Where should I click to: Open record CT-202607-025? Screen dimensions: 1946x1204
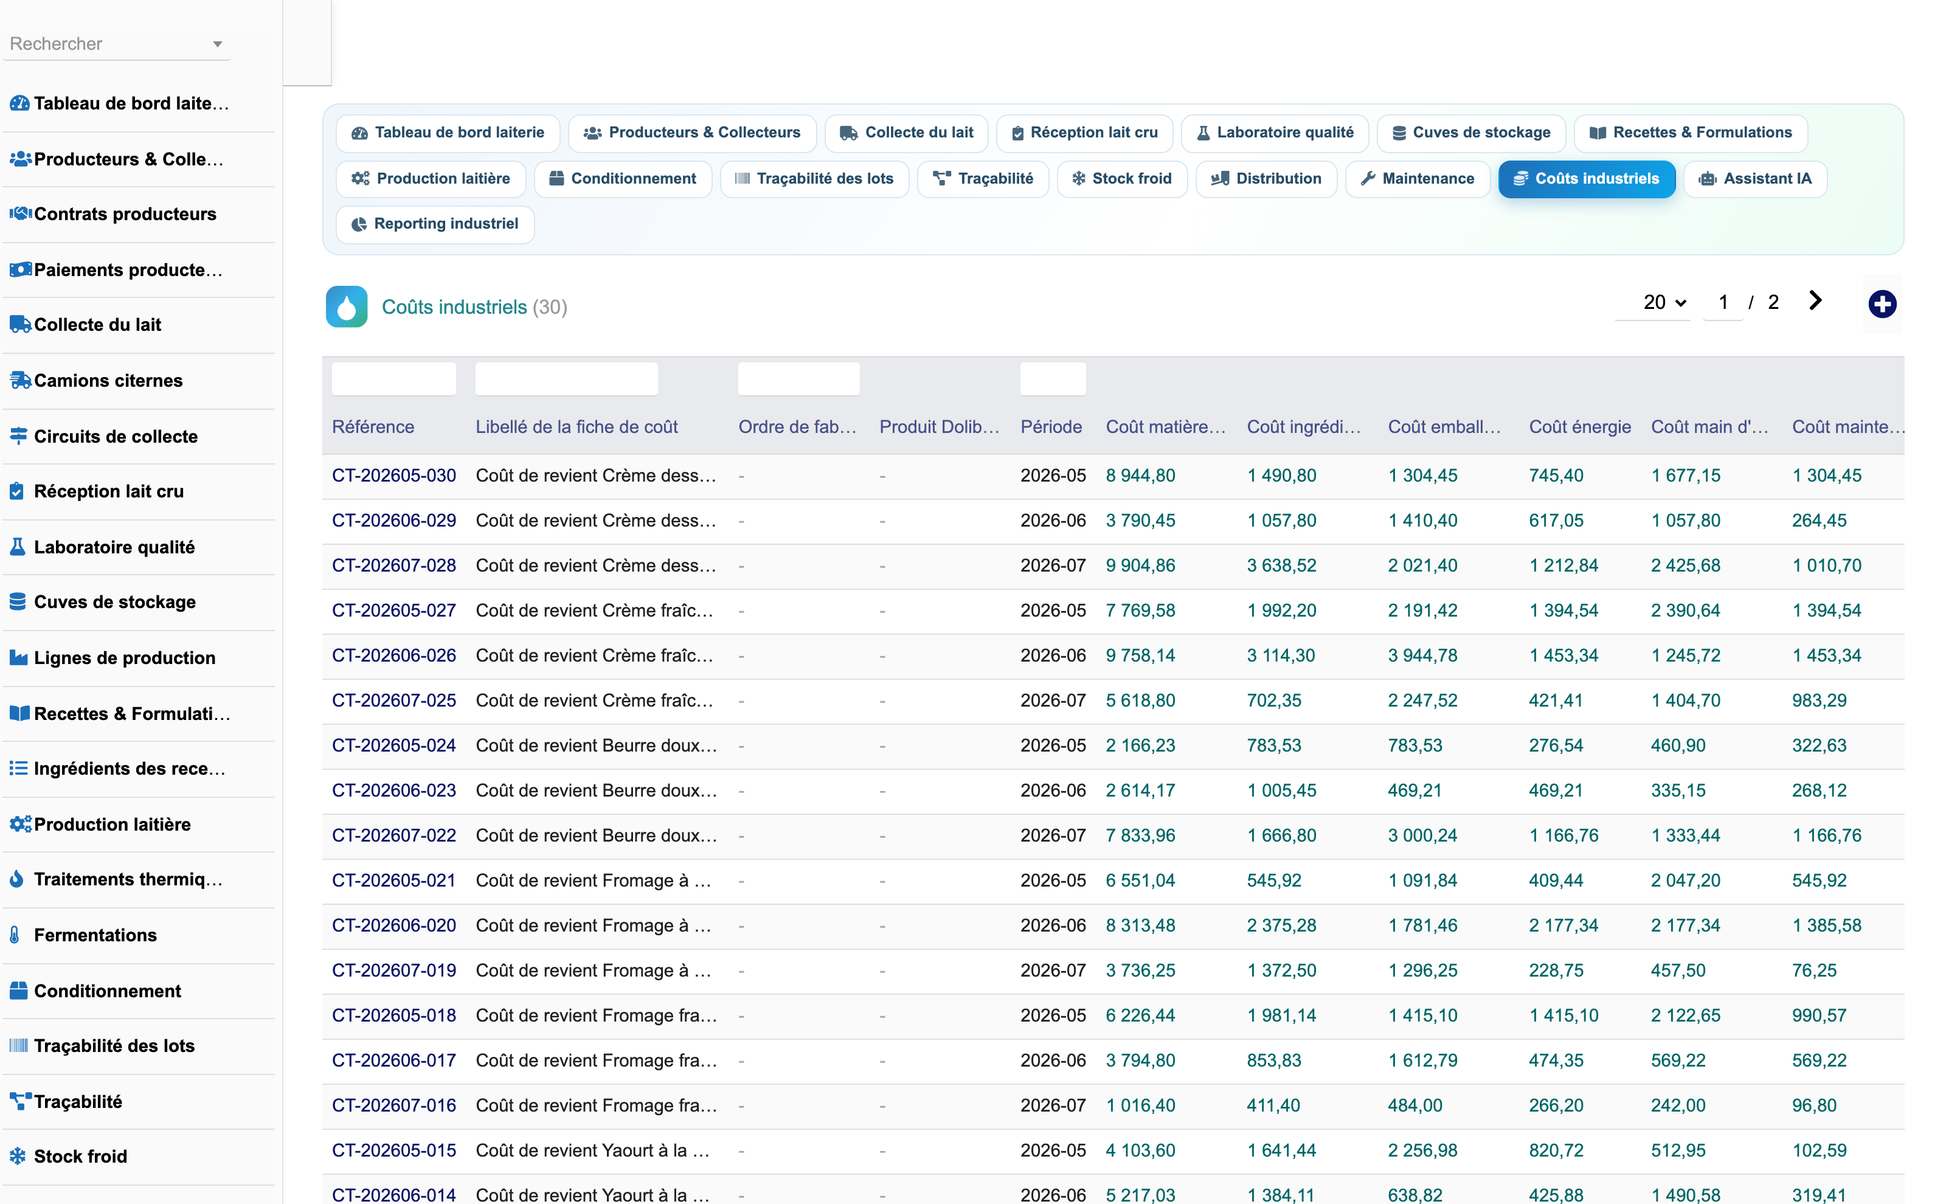[x=394, y=701]
